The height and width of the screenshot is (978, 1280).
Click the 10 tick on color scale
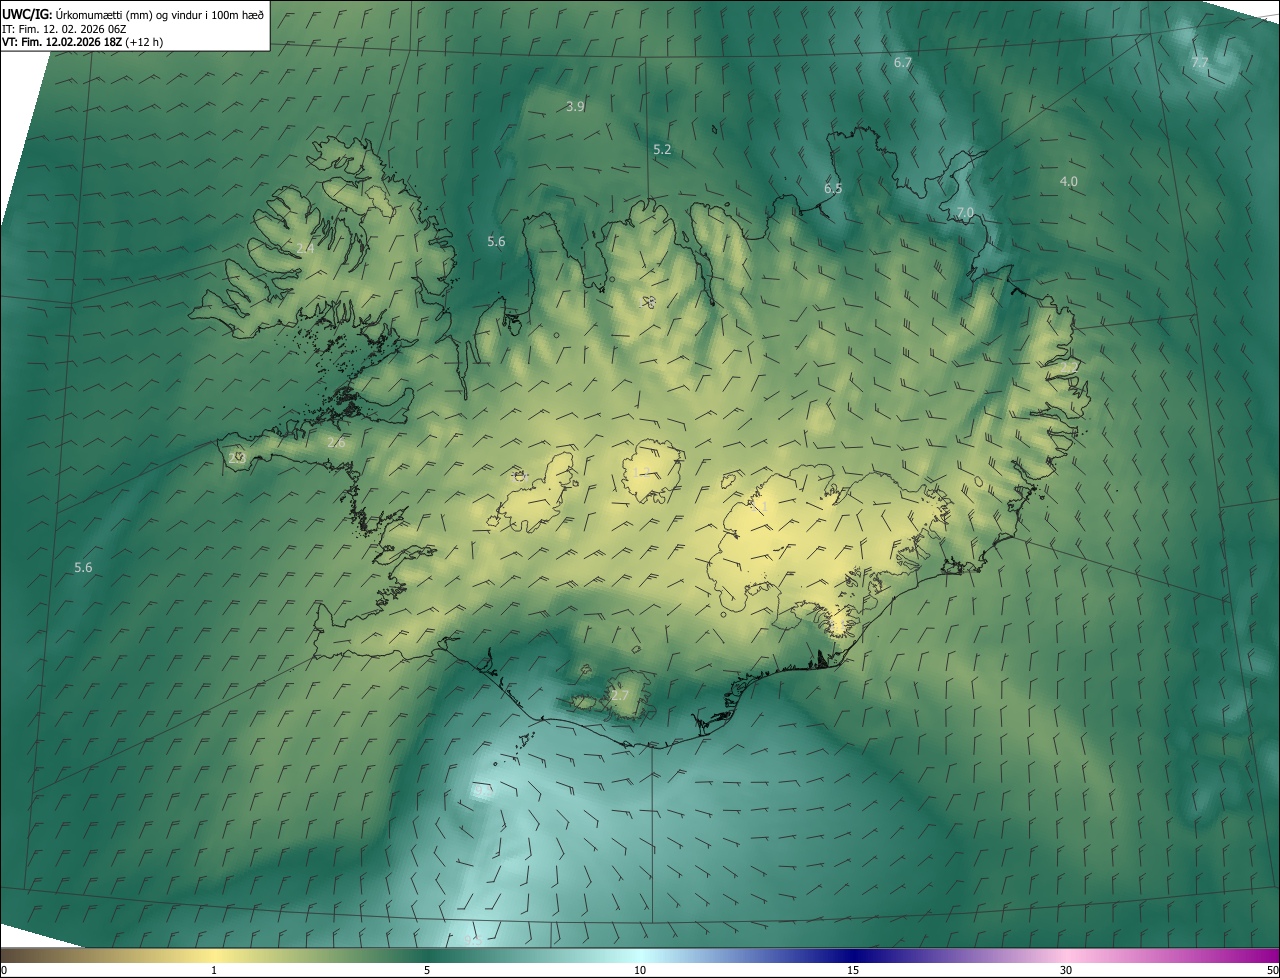640,970
